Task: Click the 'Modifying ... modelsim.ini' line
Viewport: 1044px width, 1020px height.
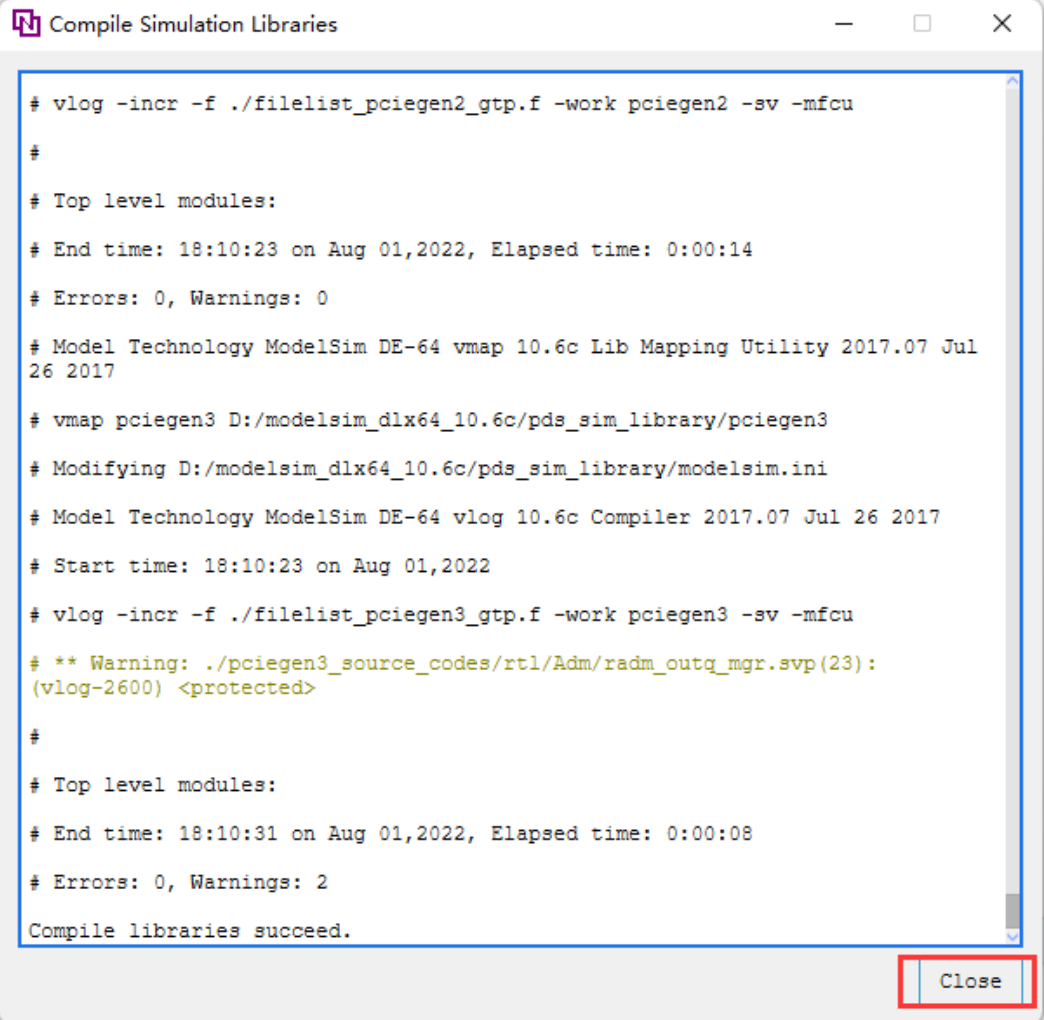Action: [x=428, y=469]
